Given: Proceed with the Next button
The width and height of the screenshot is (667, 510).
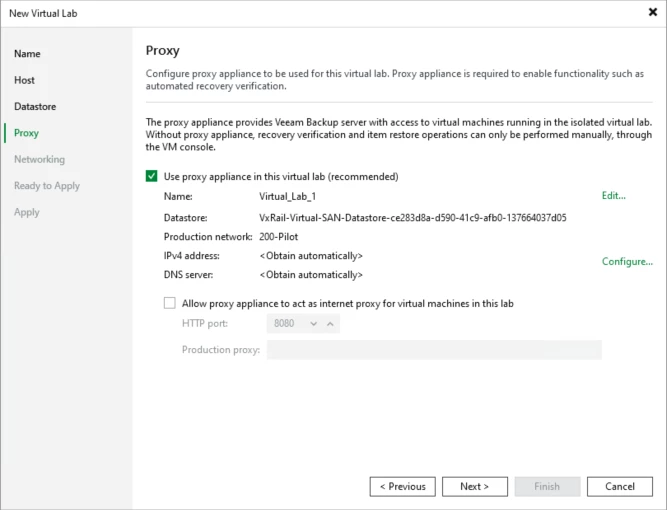Looking at the screenshot, I should tap(475, 487).
